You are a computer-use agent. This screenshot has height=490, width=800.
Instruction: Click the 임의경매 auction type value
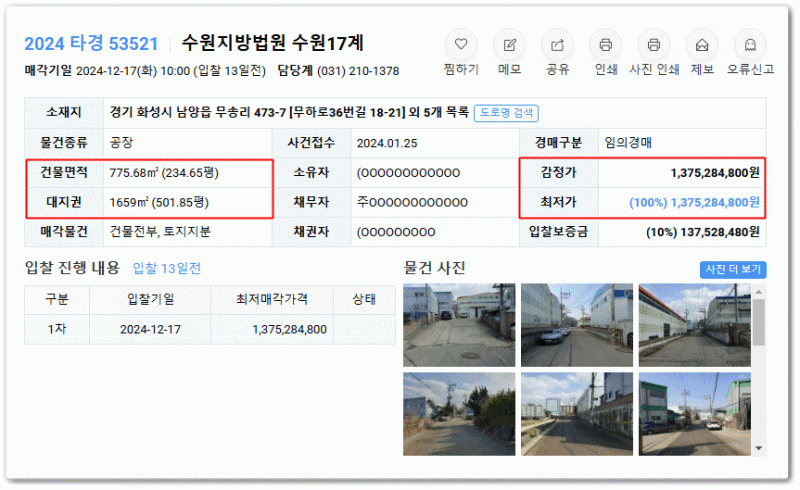(628, 143)
